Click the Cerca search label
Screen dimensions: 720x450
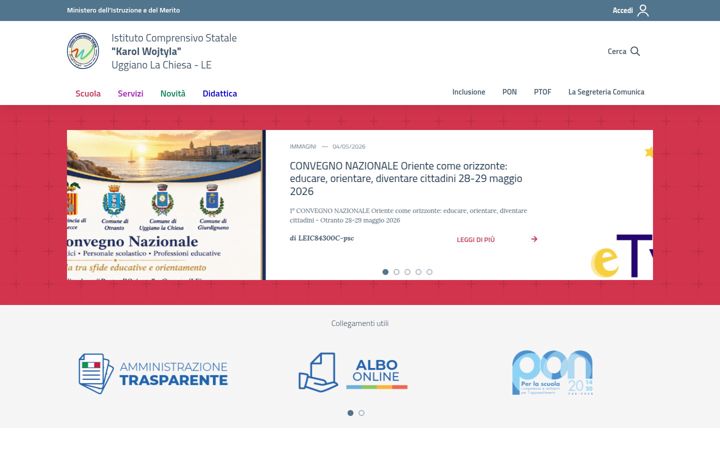click(617, 51)
